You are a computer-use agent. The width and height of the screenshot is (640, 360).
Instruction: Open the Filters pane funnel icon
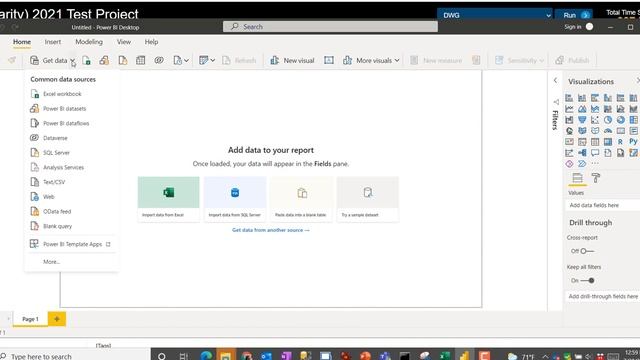556,102
